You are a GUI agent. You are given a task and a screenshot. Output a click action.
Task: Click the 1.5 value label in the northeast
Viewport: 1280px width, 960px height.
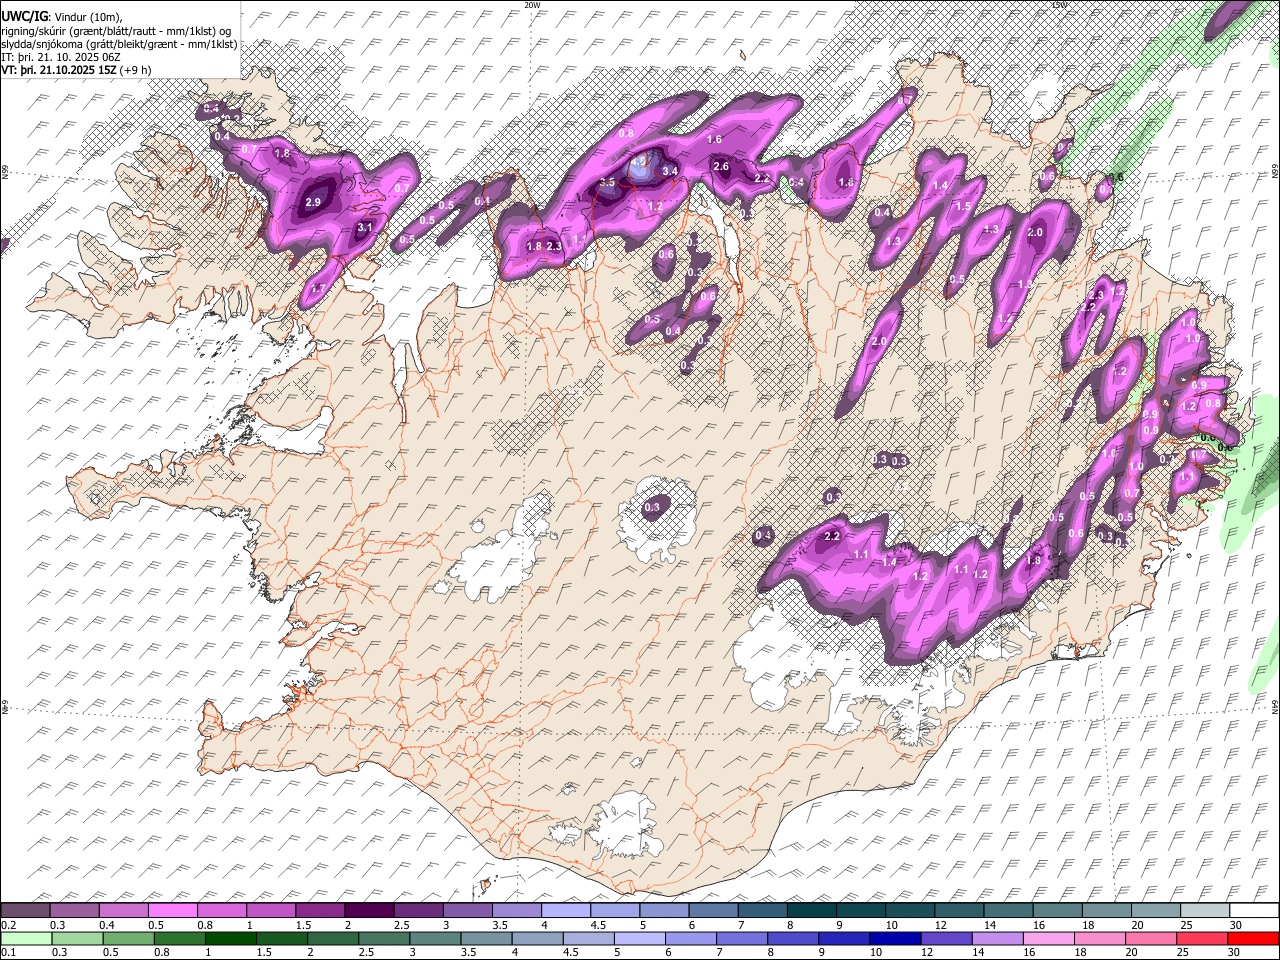[x=963, y=206]
